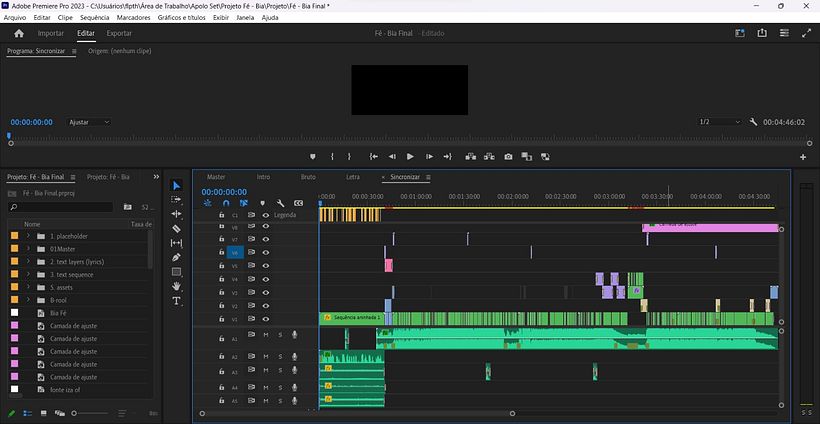Open the Button Editor plus icon

coord(803,157)
